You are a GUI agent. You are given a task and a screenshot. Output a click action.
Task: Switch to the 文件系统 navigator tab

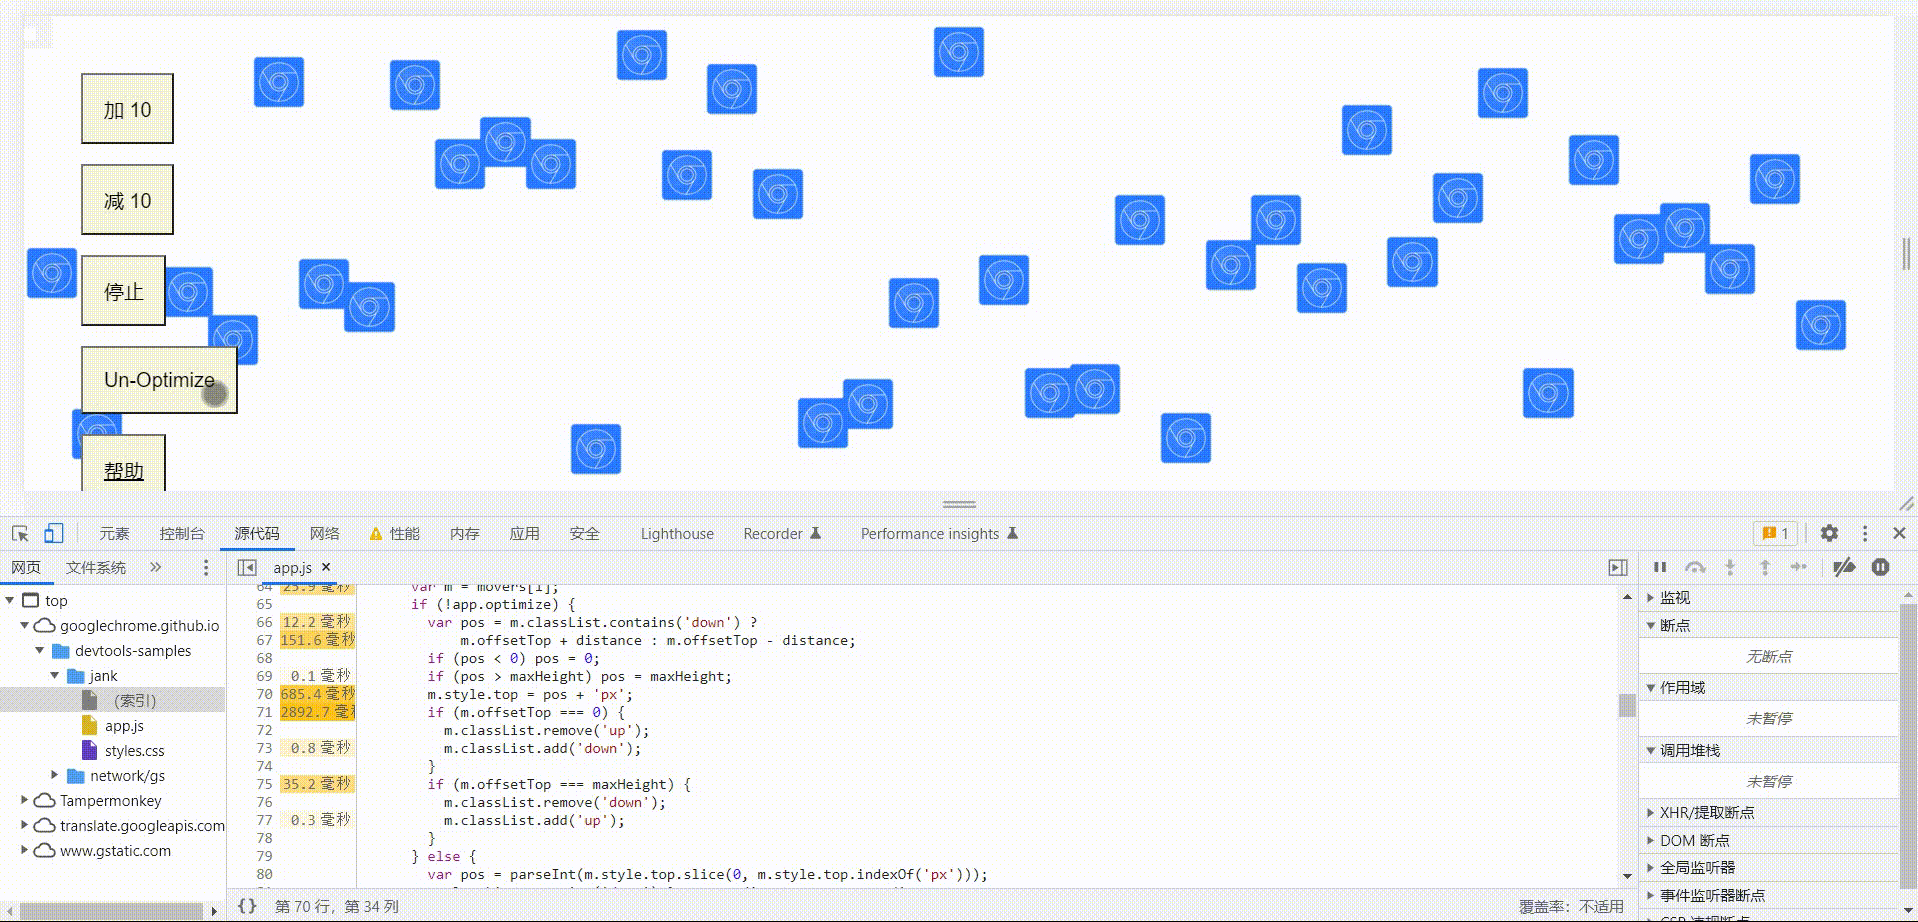point(96,568)
